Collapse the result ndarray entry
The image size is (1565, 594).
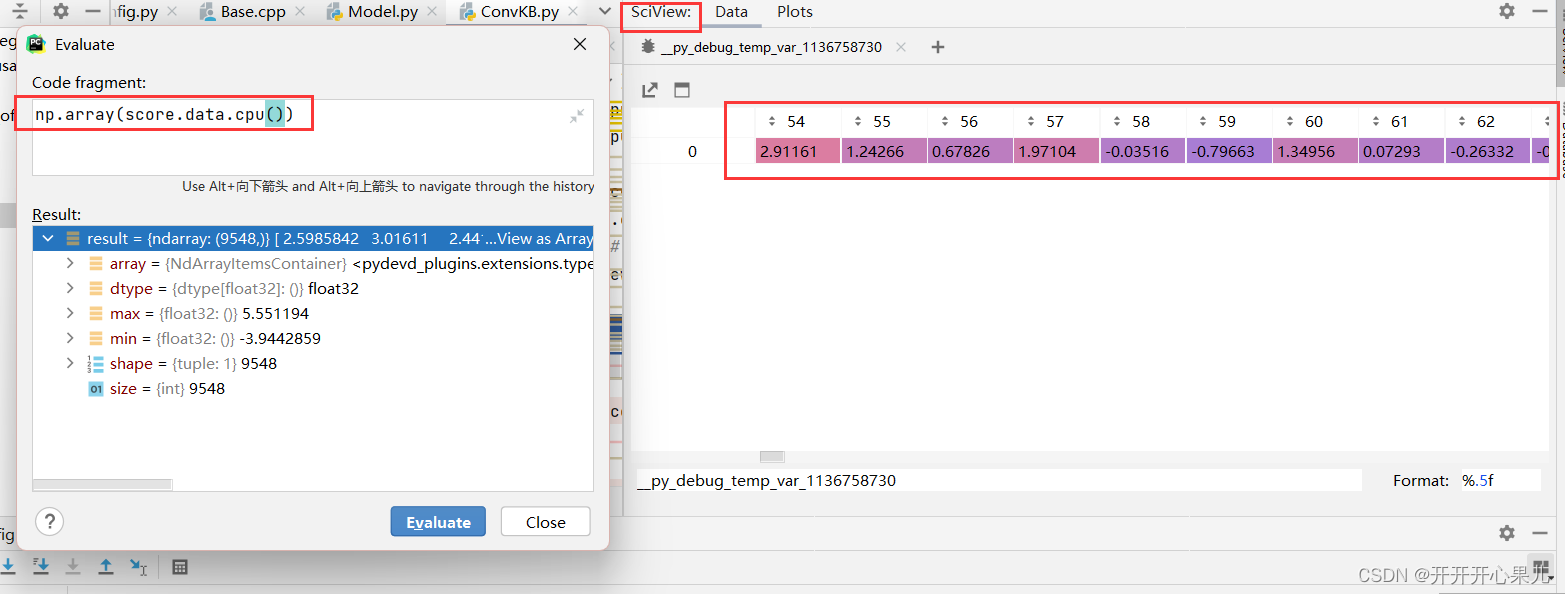(47, 239)
